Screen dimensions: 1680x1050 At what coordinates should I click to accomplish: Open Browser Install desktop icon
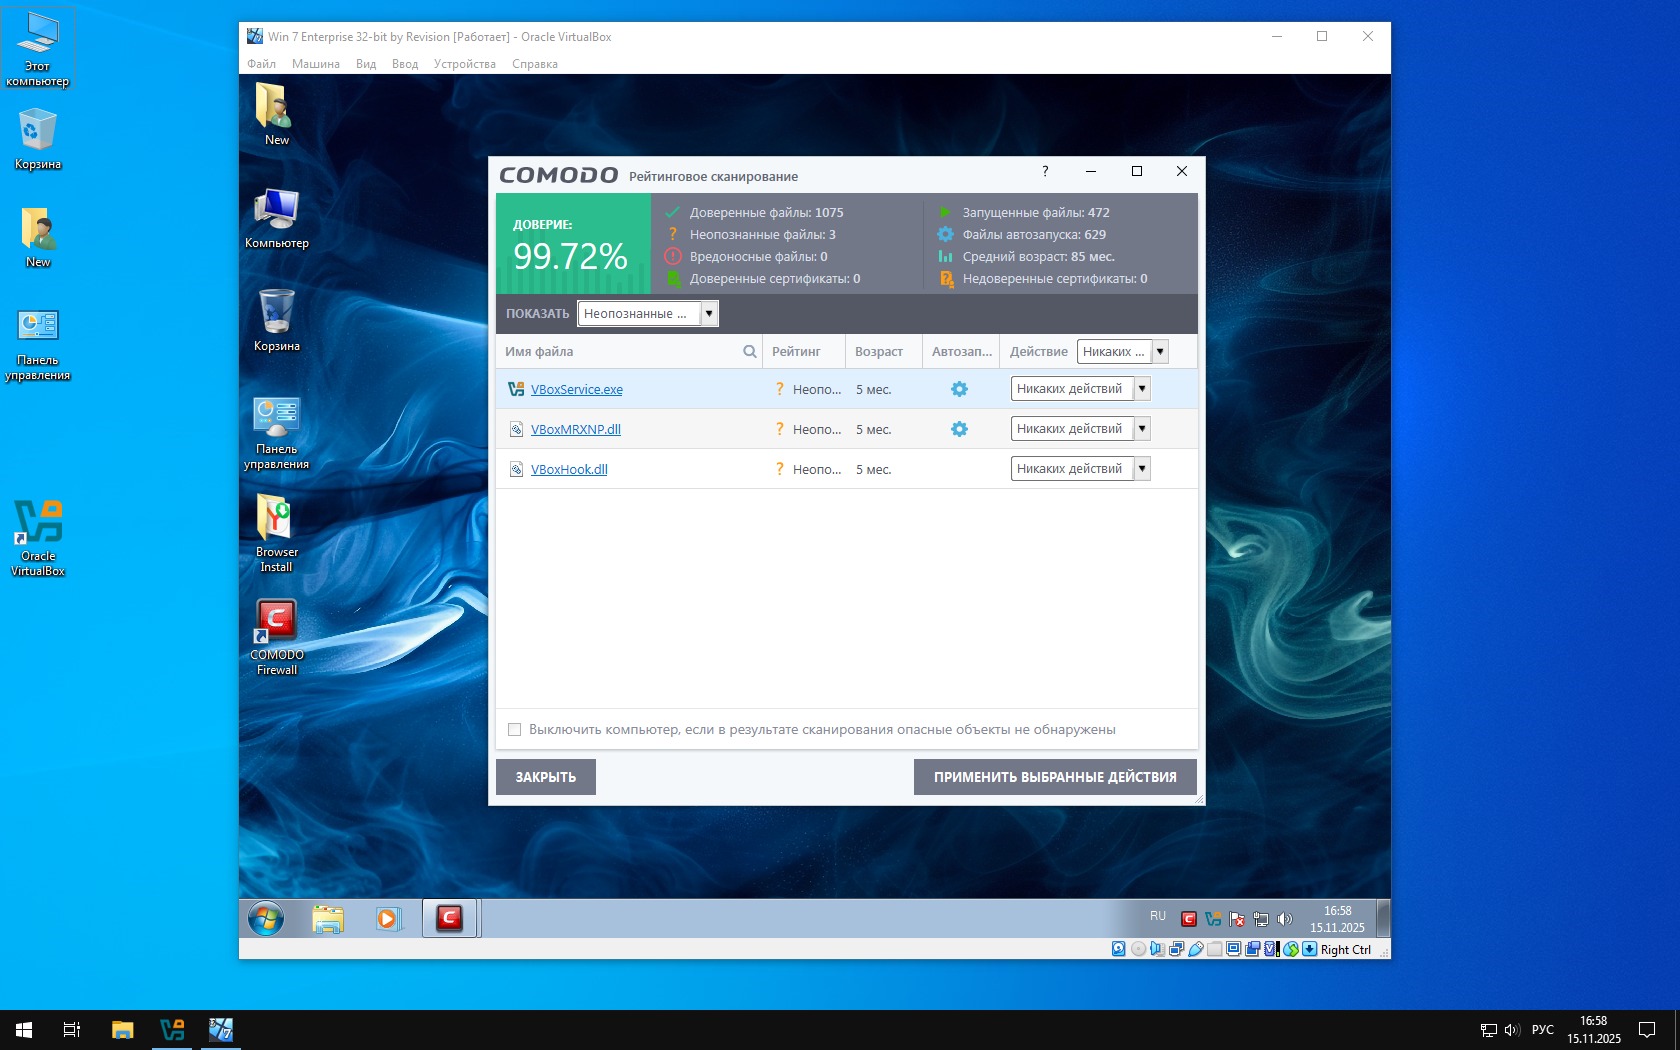276,519
